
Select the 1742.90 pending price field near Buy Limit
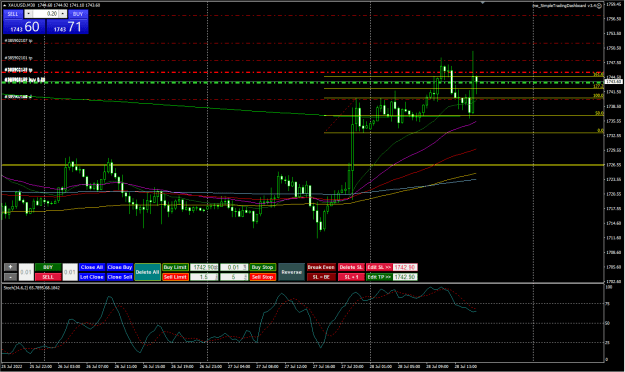tap(204, 267)
